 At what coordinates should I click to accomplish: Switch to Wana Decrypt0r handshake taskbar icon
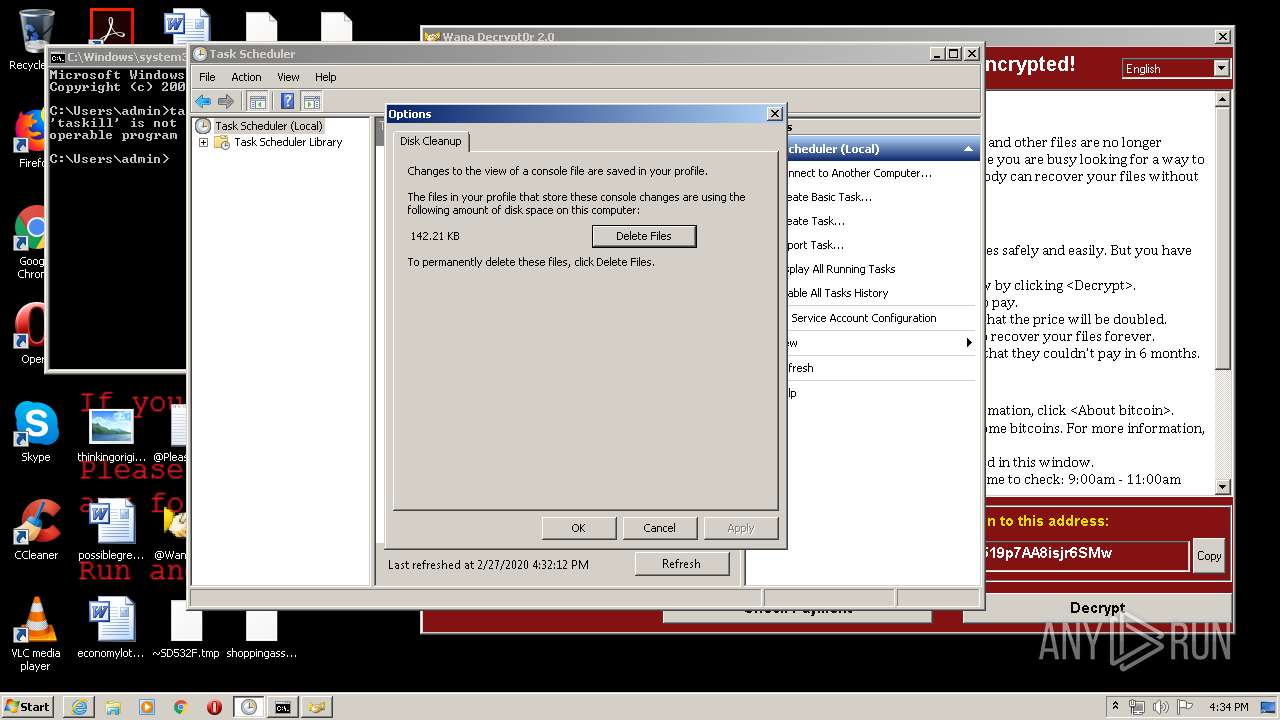317,707
